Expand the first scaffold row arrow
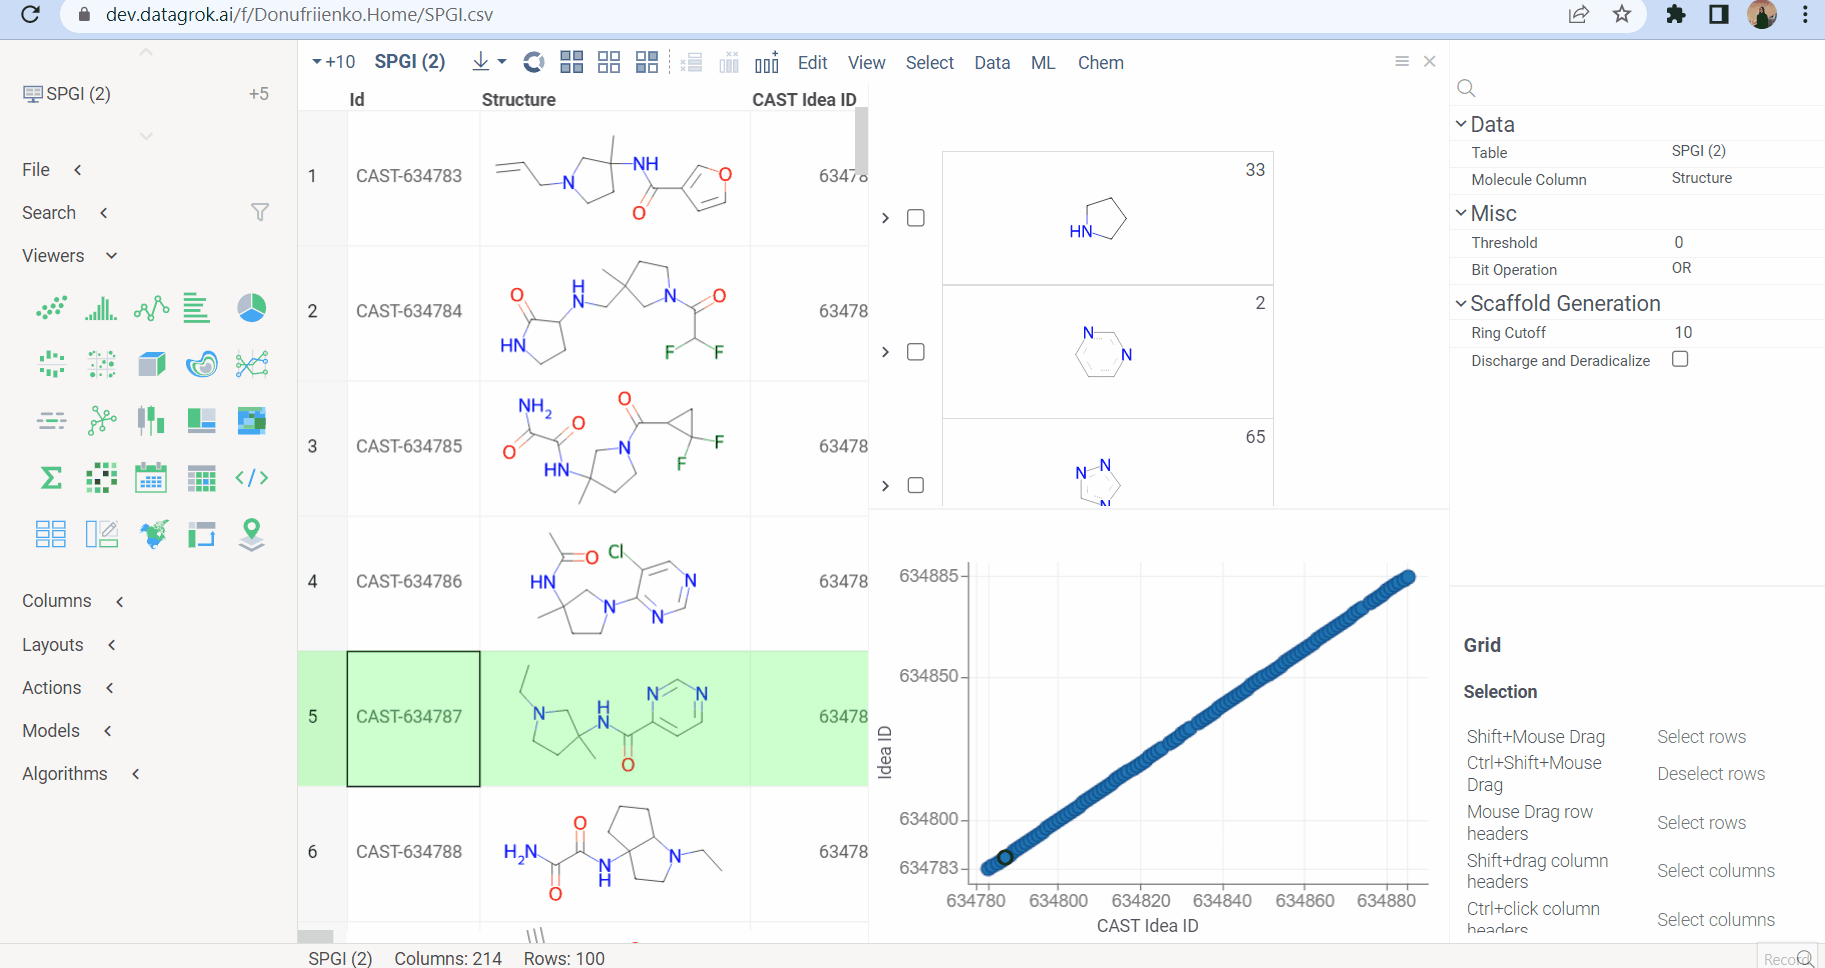Viewport: 1825px width, 968px height. 885,217
